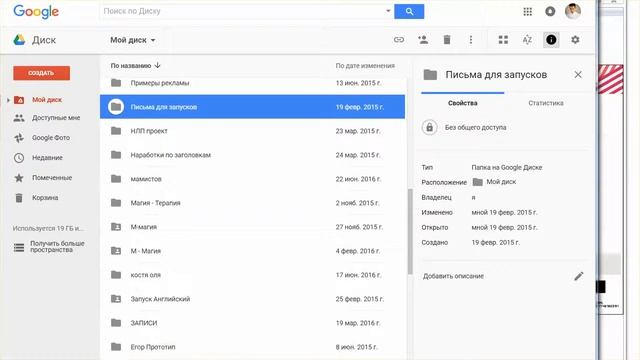Share with people icon
The width and height of the screenshot is (640, 360).
pos(423,40)
